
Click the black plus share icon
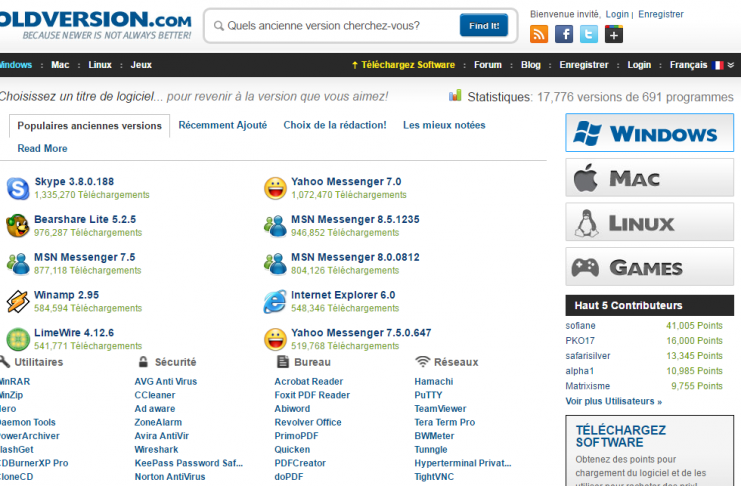(x=613, y=35)
